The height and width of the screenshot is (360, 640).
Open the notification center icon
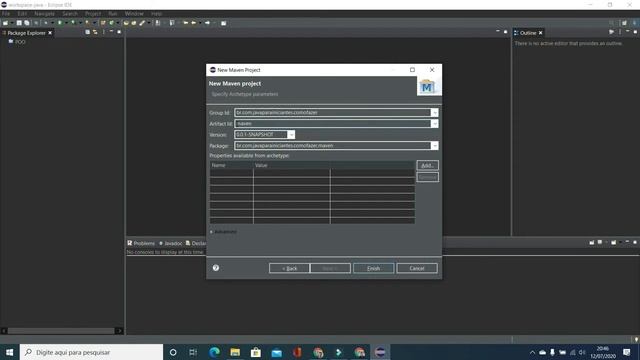click(x=627, y=352)
